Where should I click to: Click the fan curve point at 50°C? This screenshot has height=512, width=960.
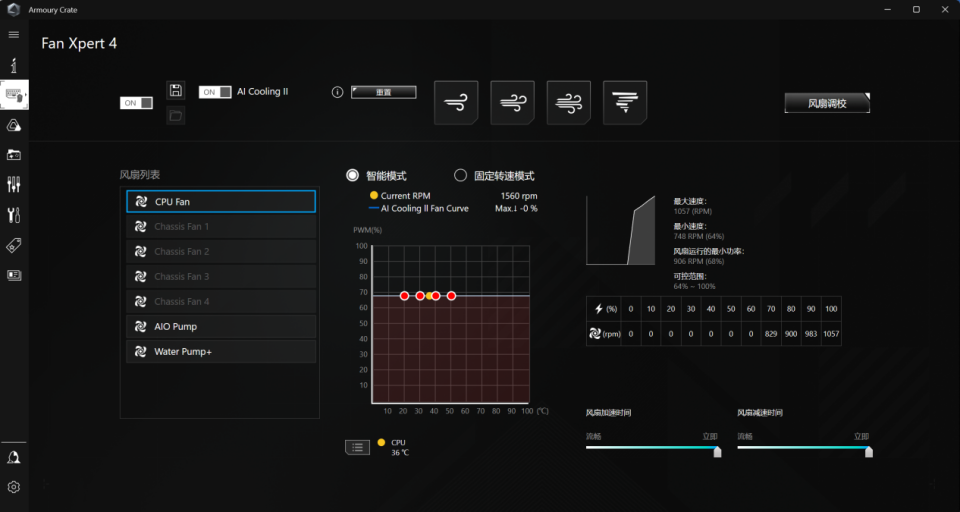[451, 296]
